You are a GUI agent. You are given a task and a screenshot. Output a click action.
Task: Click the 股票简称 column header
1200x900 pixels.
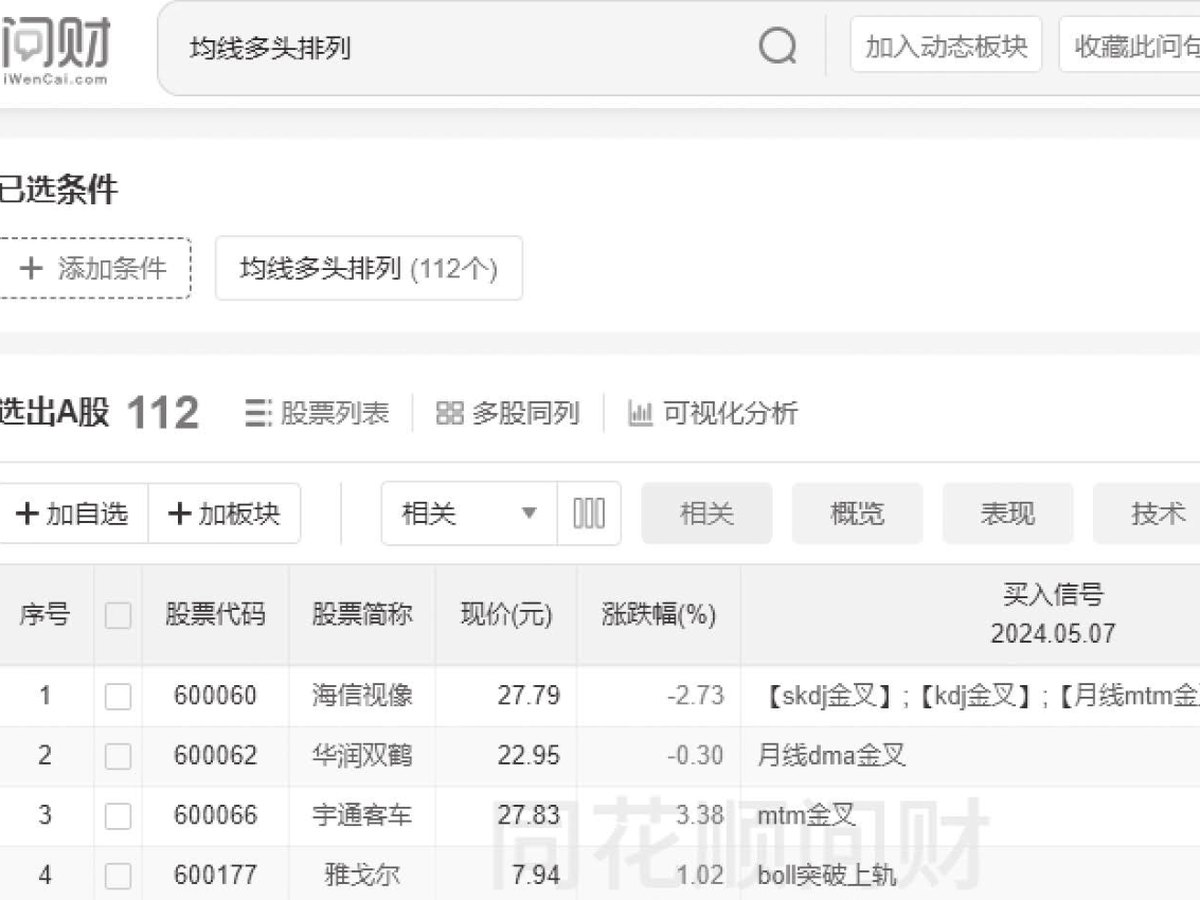(362, 615)
